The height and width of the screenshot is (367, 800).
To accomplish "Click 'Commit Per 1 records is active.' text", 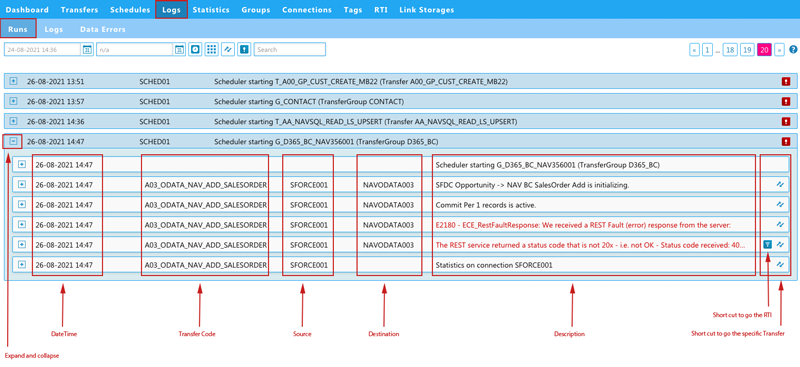I will pos(487,205).
